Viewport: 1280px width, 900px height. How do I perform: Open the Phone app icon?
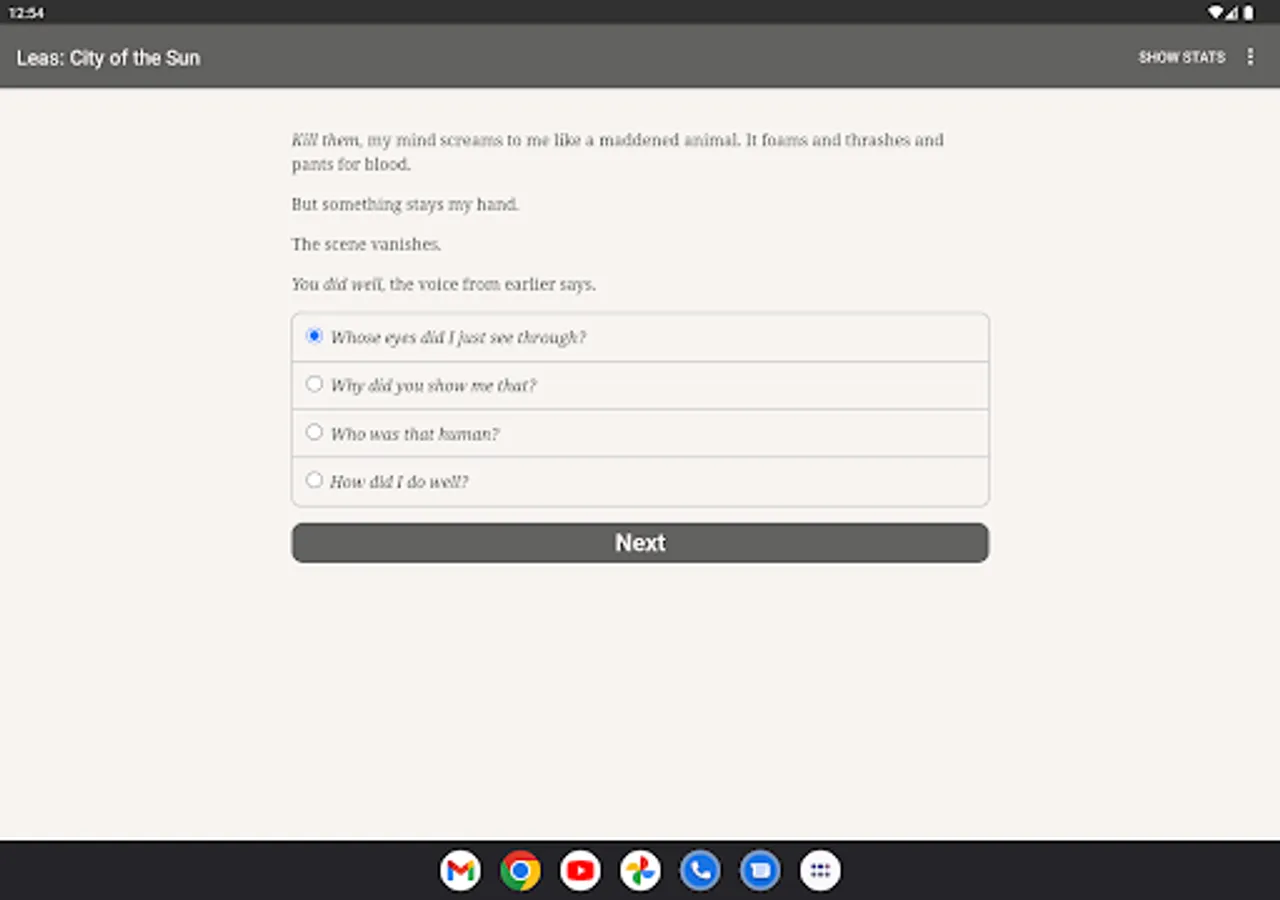coord(700,871)
